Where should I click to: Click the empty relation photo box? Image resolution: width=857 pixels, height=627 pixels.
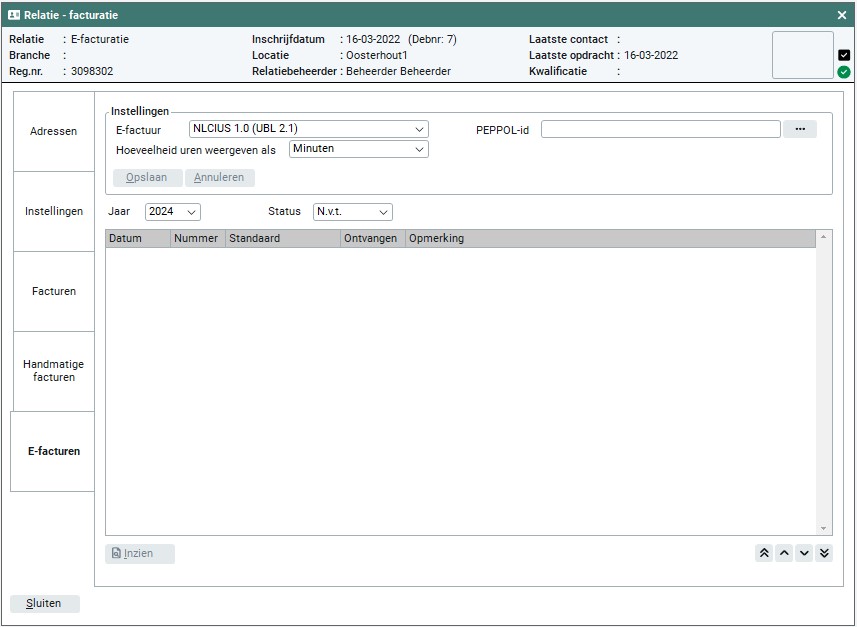click(x=802, y=55)
